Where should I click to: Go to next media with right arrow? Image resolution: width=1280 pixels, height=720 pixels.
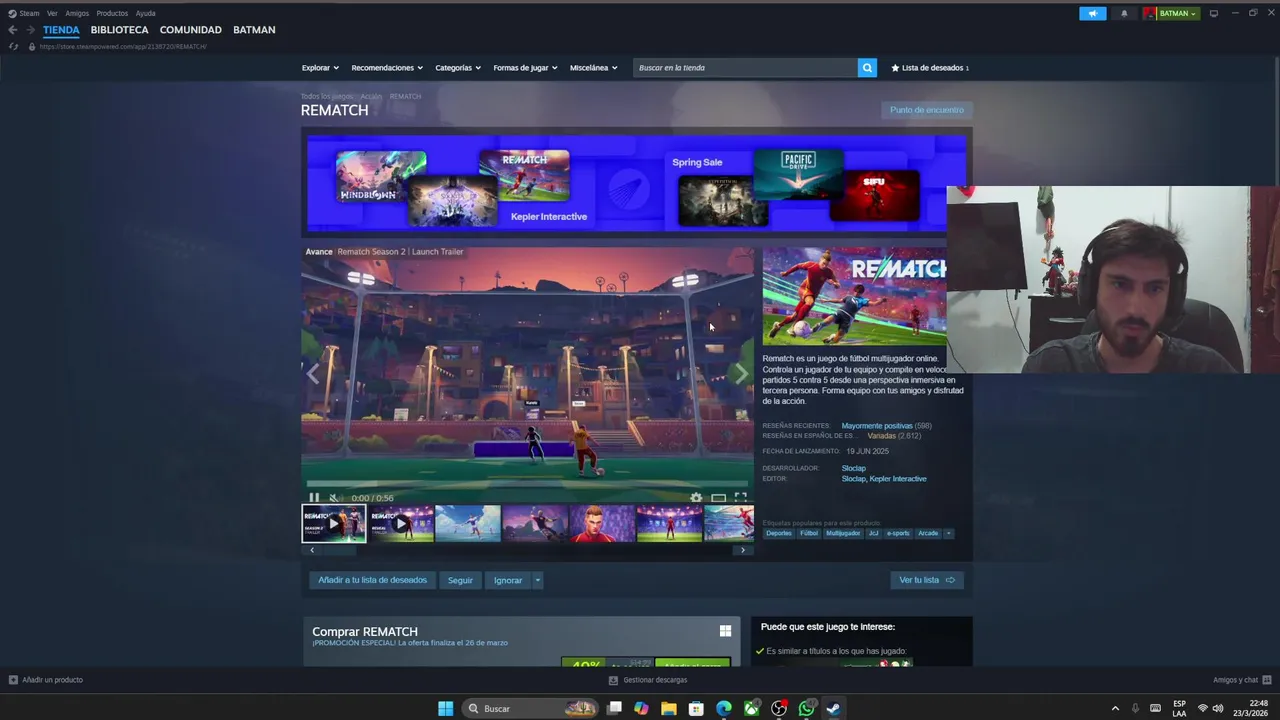coord(741,374)
